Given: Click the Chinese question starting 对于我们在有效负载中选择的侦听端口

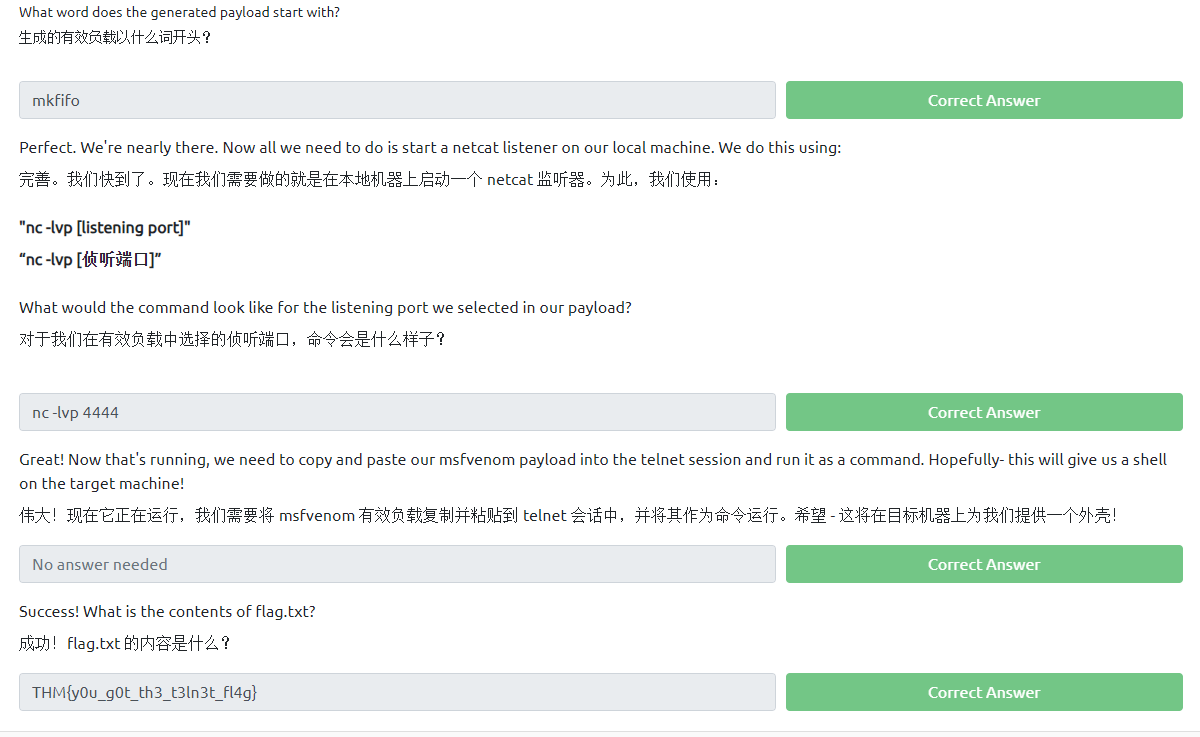Looking at the screenshot, I should click(x=232, y=340).
